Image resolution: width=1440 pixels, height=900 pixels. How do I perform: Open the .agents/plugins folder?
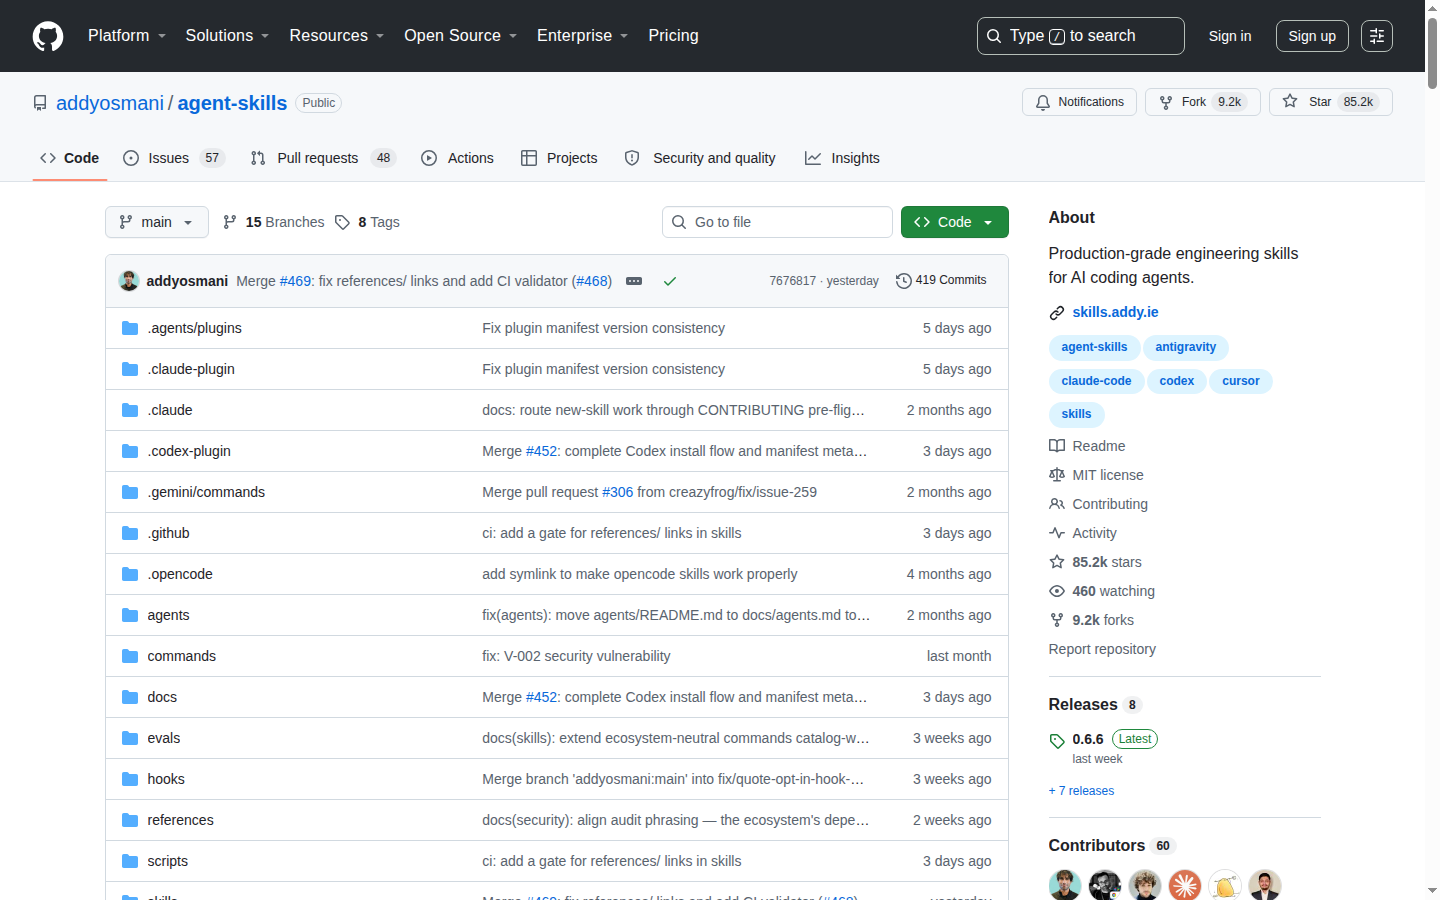pos(194,328)
